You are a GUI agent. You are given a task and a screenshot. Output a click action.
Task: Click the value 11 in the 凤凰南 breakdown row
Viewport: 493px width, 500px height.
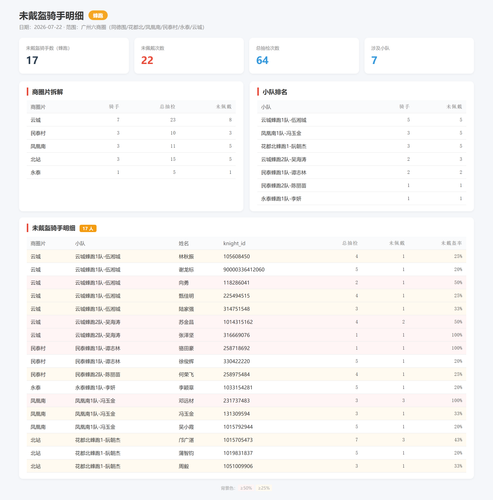[x=173, y=146]
